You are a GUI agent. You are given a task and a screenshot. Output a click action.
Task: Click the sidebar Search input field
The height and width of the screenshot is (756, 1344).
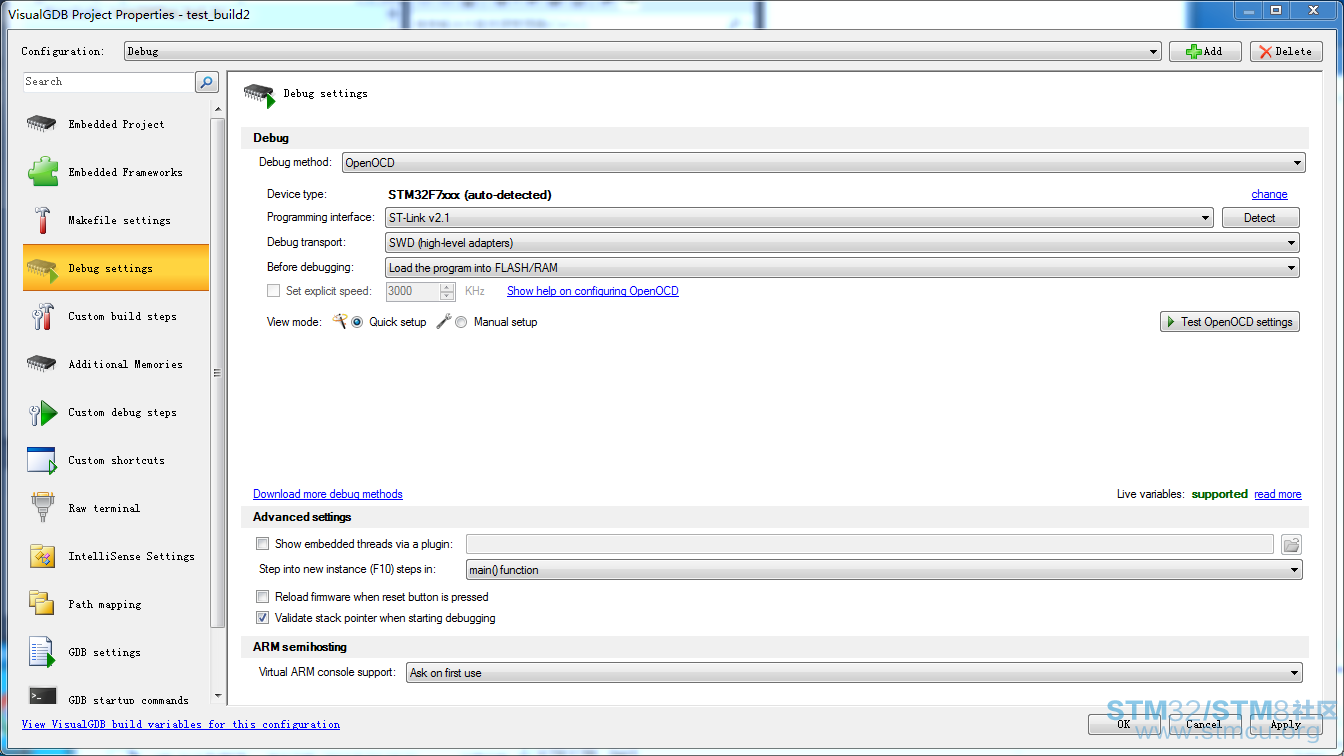coord(108,82)
